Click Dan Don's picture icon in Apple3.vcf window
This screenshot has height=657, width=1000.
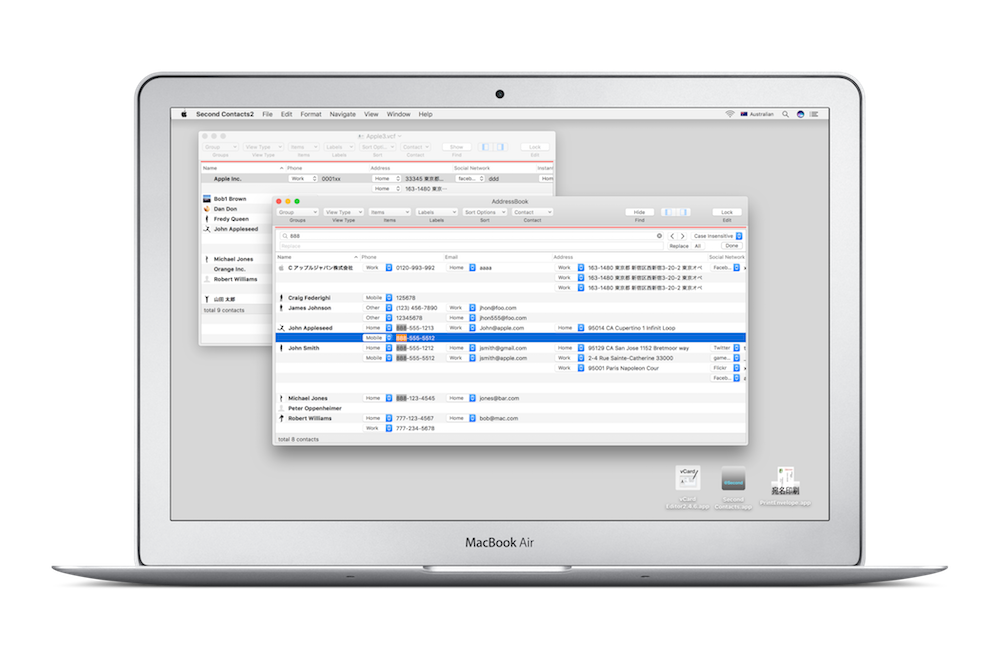(x=207, y=209)
